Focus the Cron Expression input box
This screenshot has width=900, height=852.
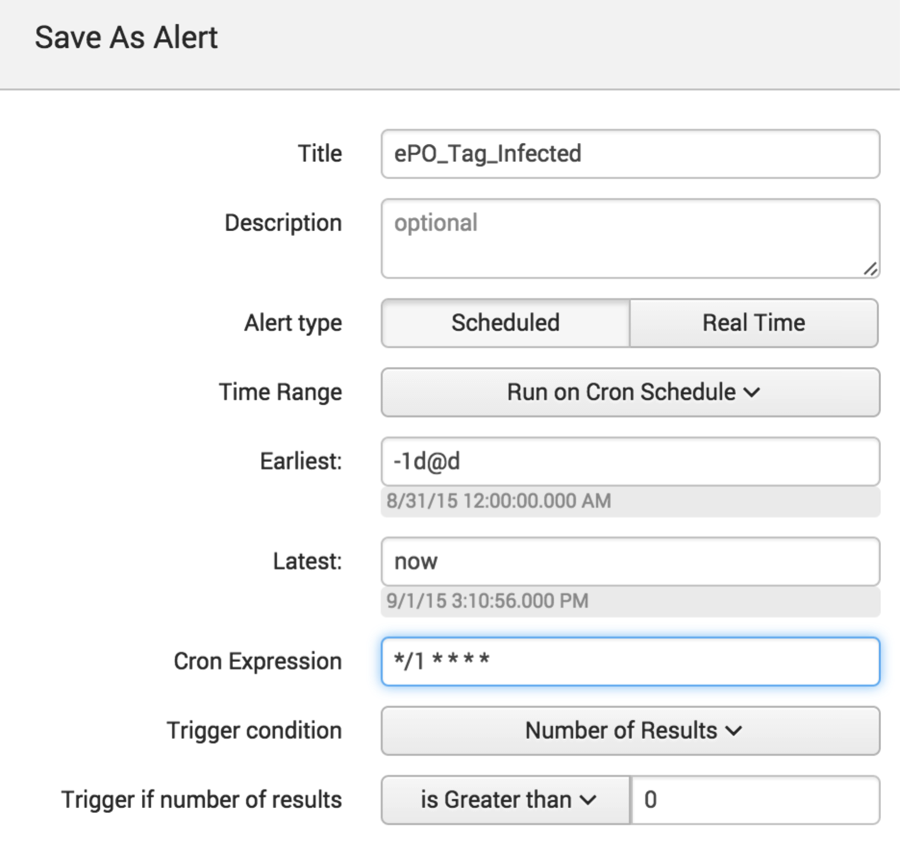tap(630, 661)
